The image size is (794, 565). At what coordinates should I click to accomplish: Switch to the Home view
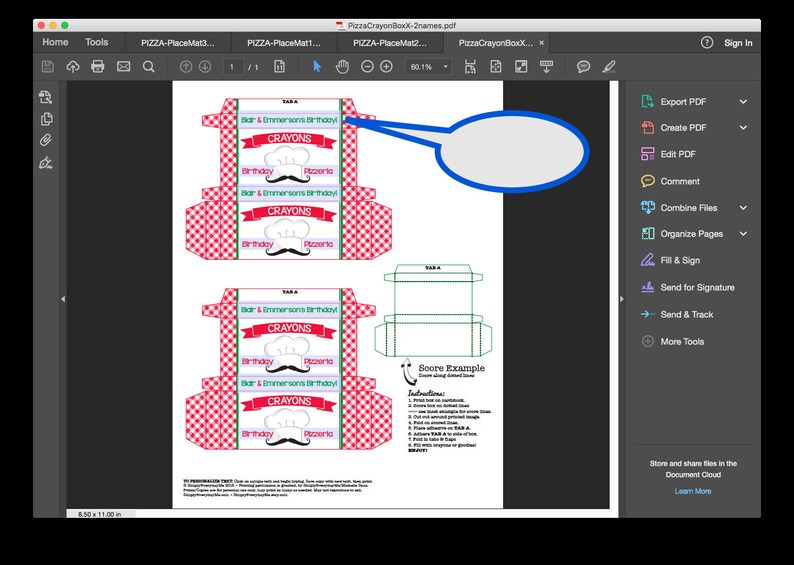tap(55, 42)
